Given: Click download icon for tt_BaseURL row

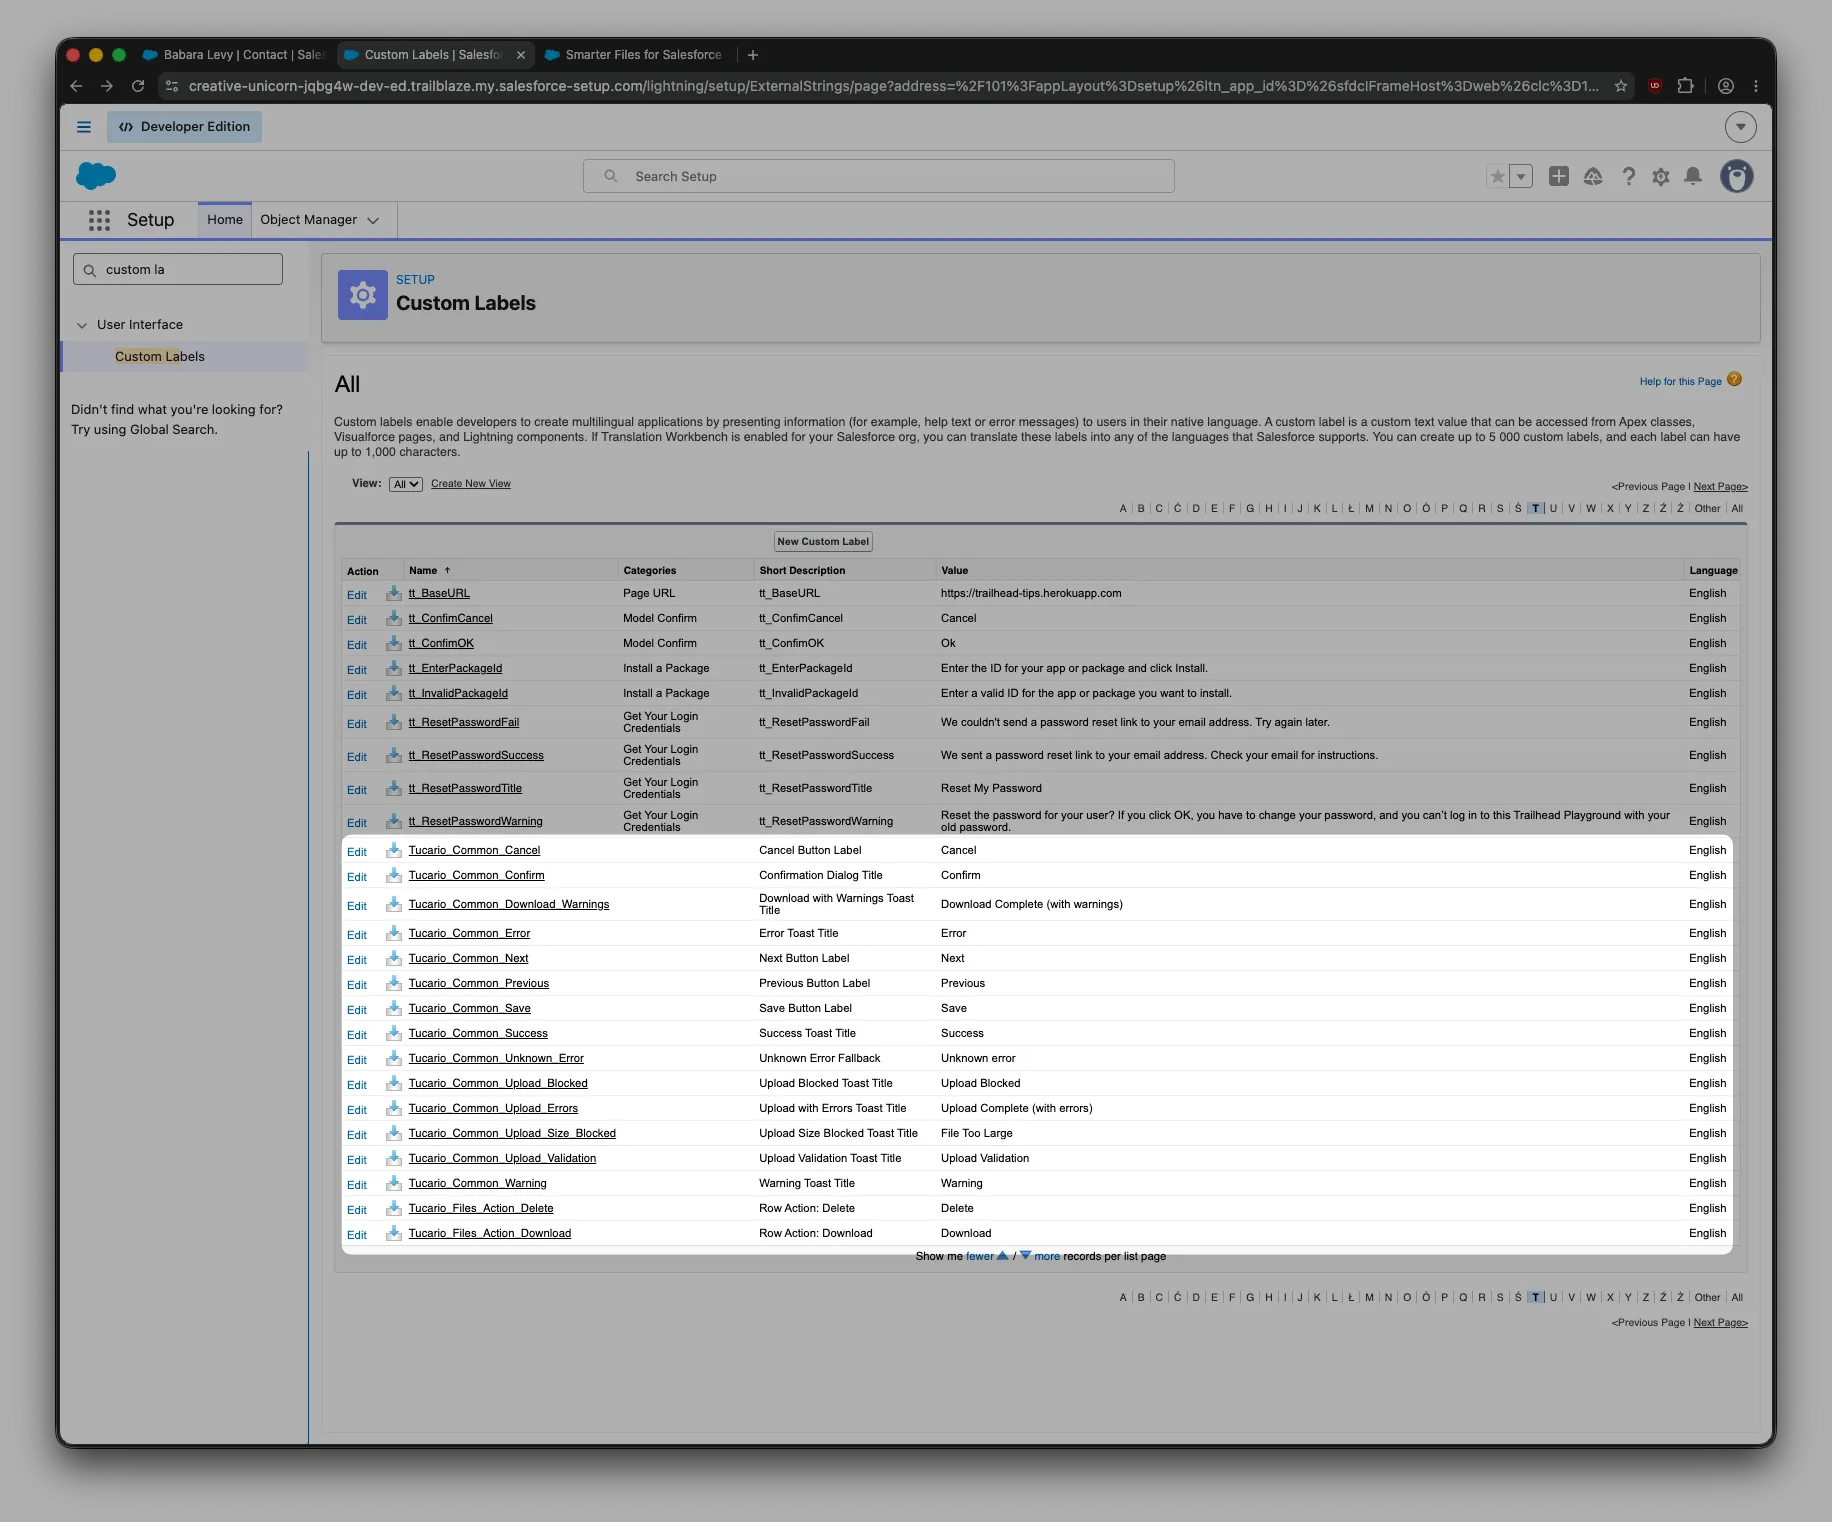Looking at the screenshot, I should pyautogui.click(x=394, y=594).
